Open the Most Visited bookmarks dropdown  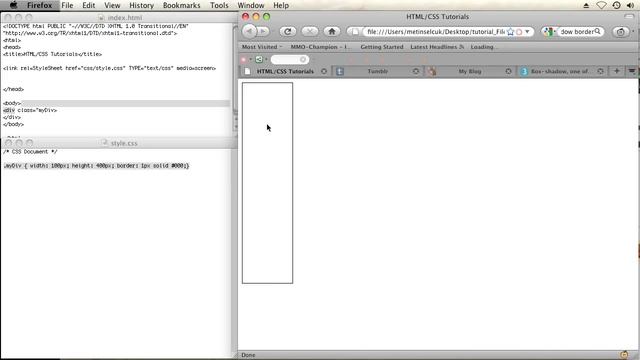click(x=262, y=47)
